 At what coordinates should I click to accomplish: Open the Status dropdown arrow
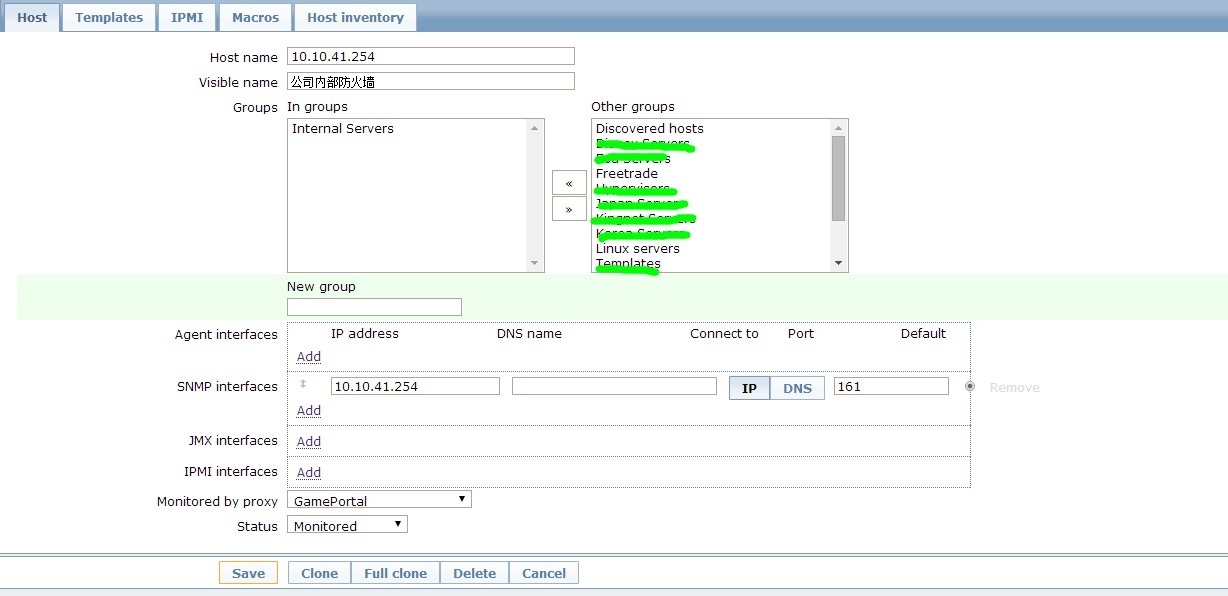pyautogui.click(x=397, y=524)
